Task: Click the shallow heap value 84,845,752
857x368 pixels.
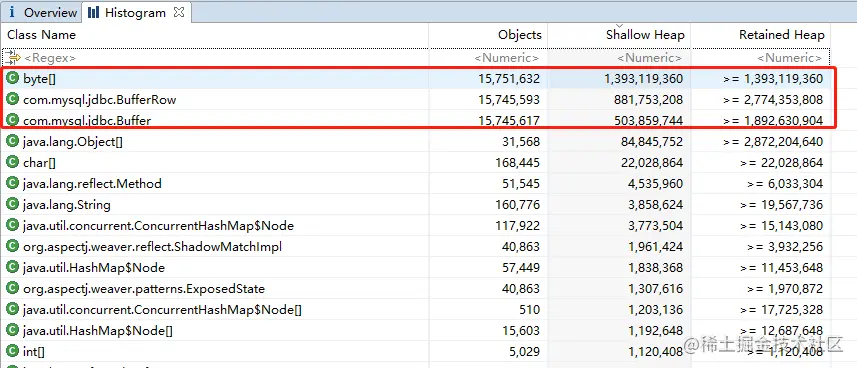Action: (x=651, y=142)
